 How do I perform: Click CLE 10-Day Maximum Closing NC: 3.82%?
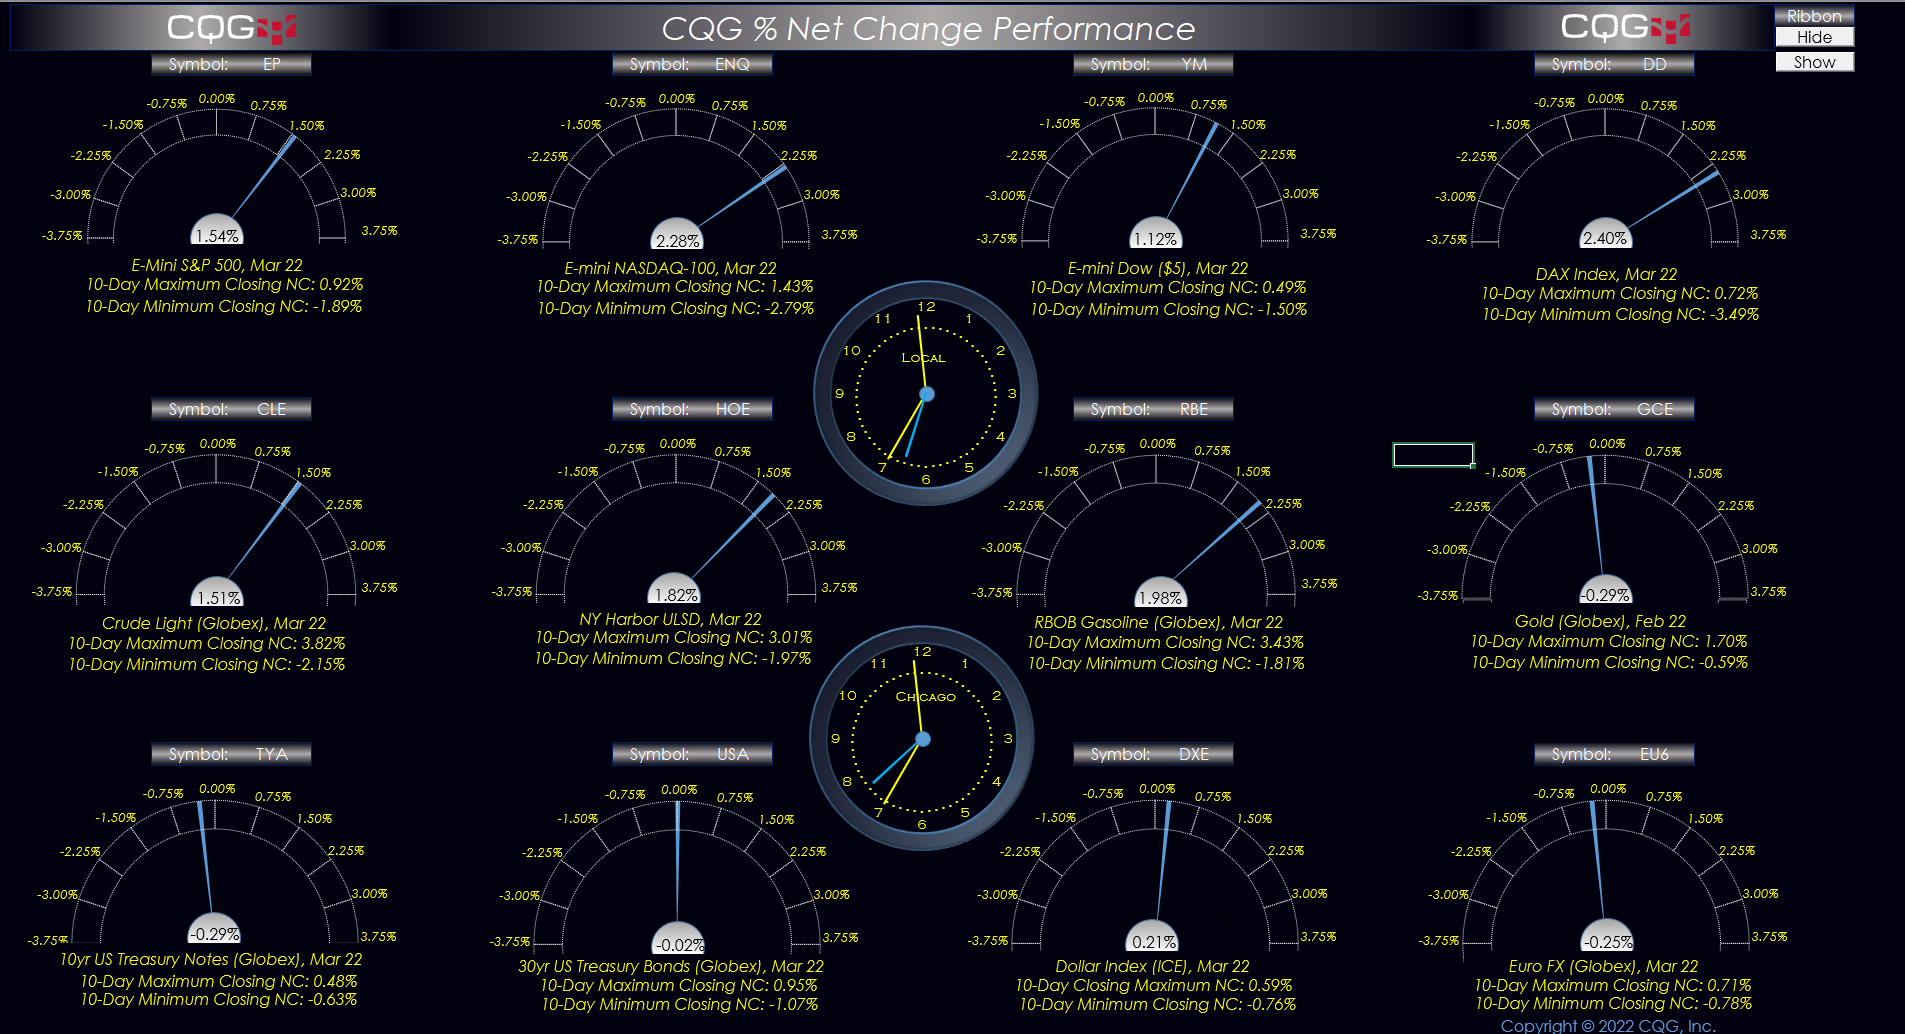point(207,643)
